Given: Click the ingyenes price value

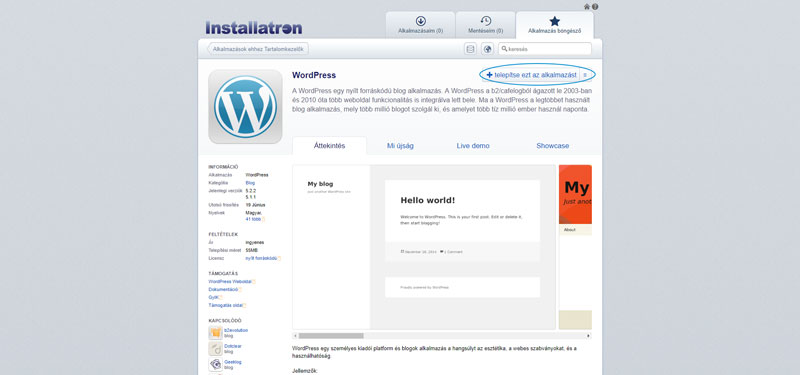Looking at the screenshot, I should (255, 242).
